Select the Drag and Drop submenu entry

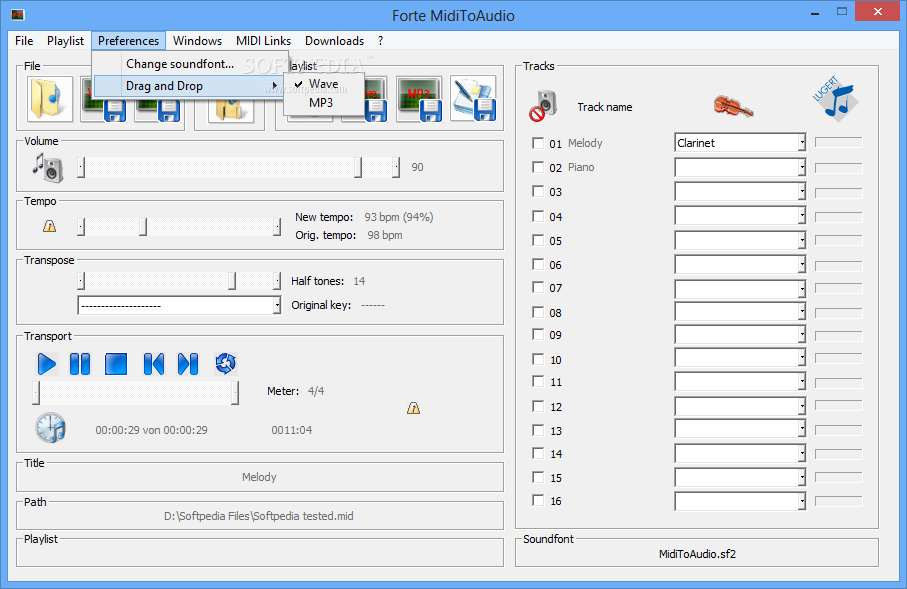[189, 86]
